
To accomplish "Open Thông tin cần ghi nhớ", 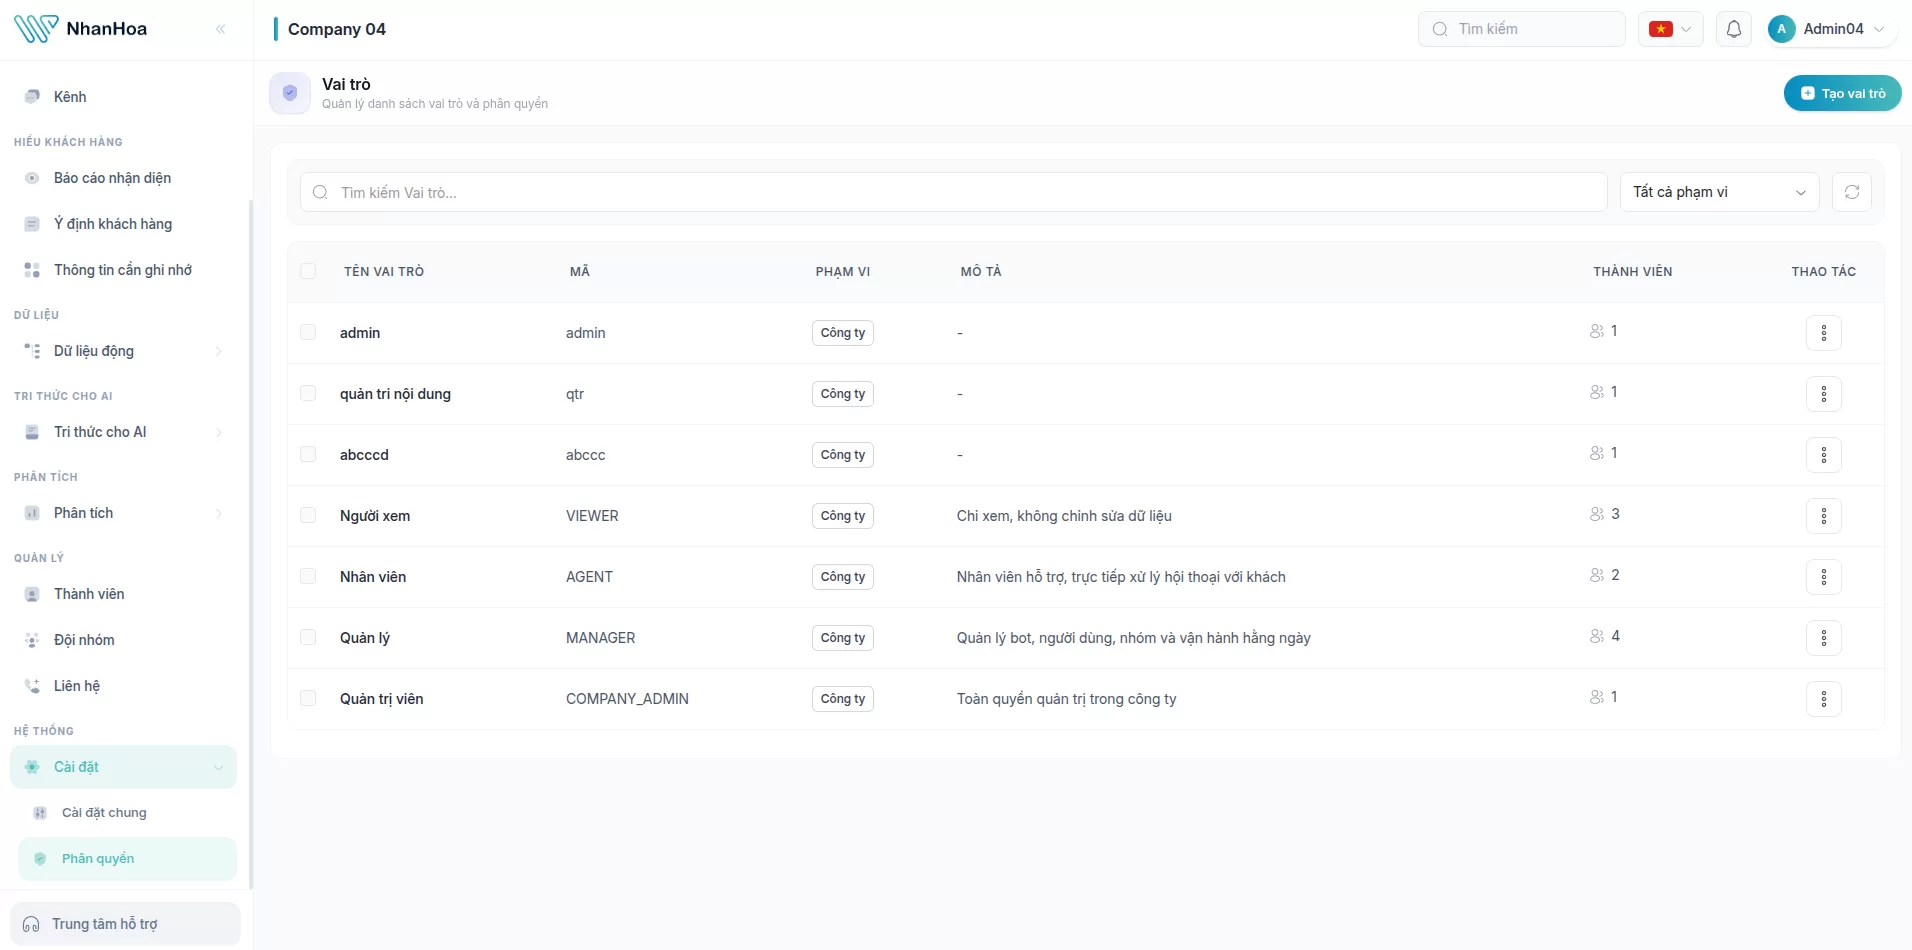I will [x=123, y=270].
